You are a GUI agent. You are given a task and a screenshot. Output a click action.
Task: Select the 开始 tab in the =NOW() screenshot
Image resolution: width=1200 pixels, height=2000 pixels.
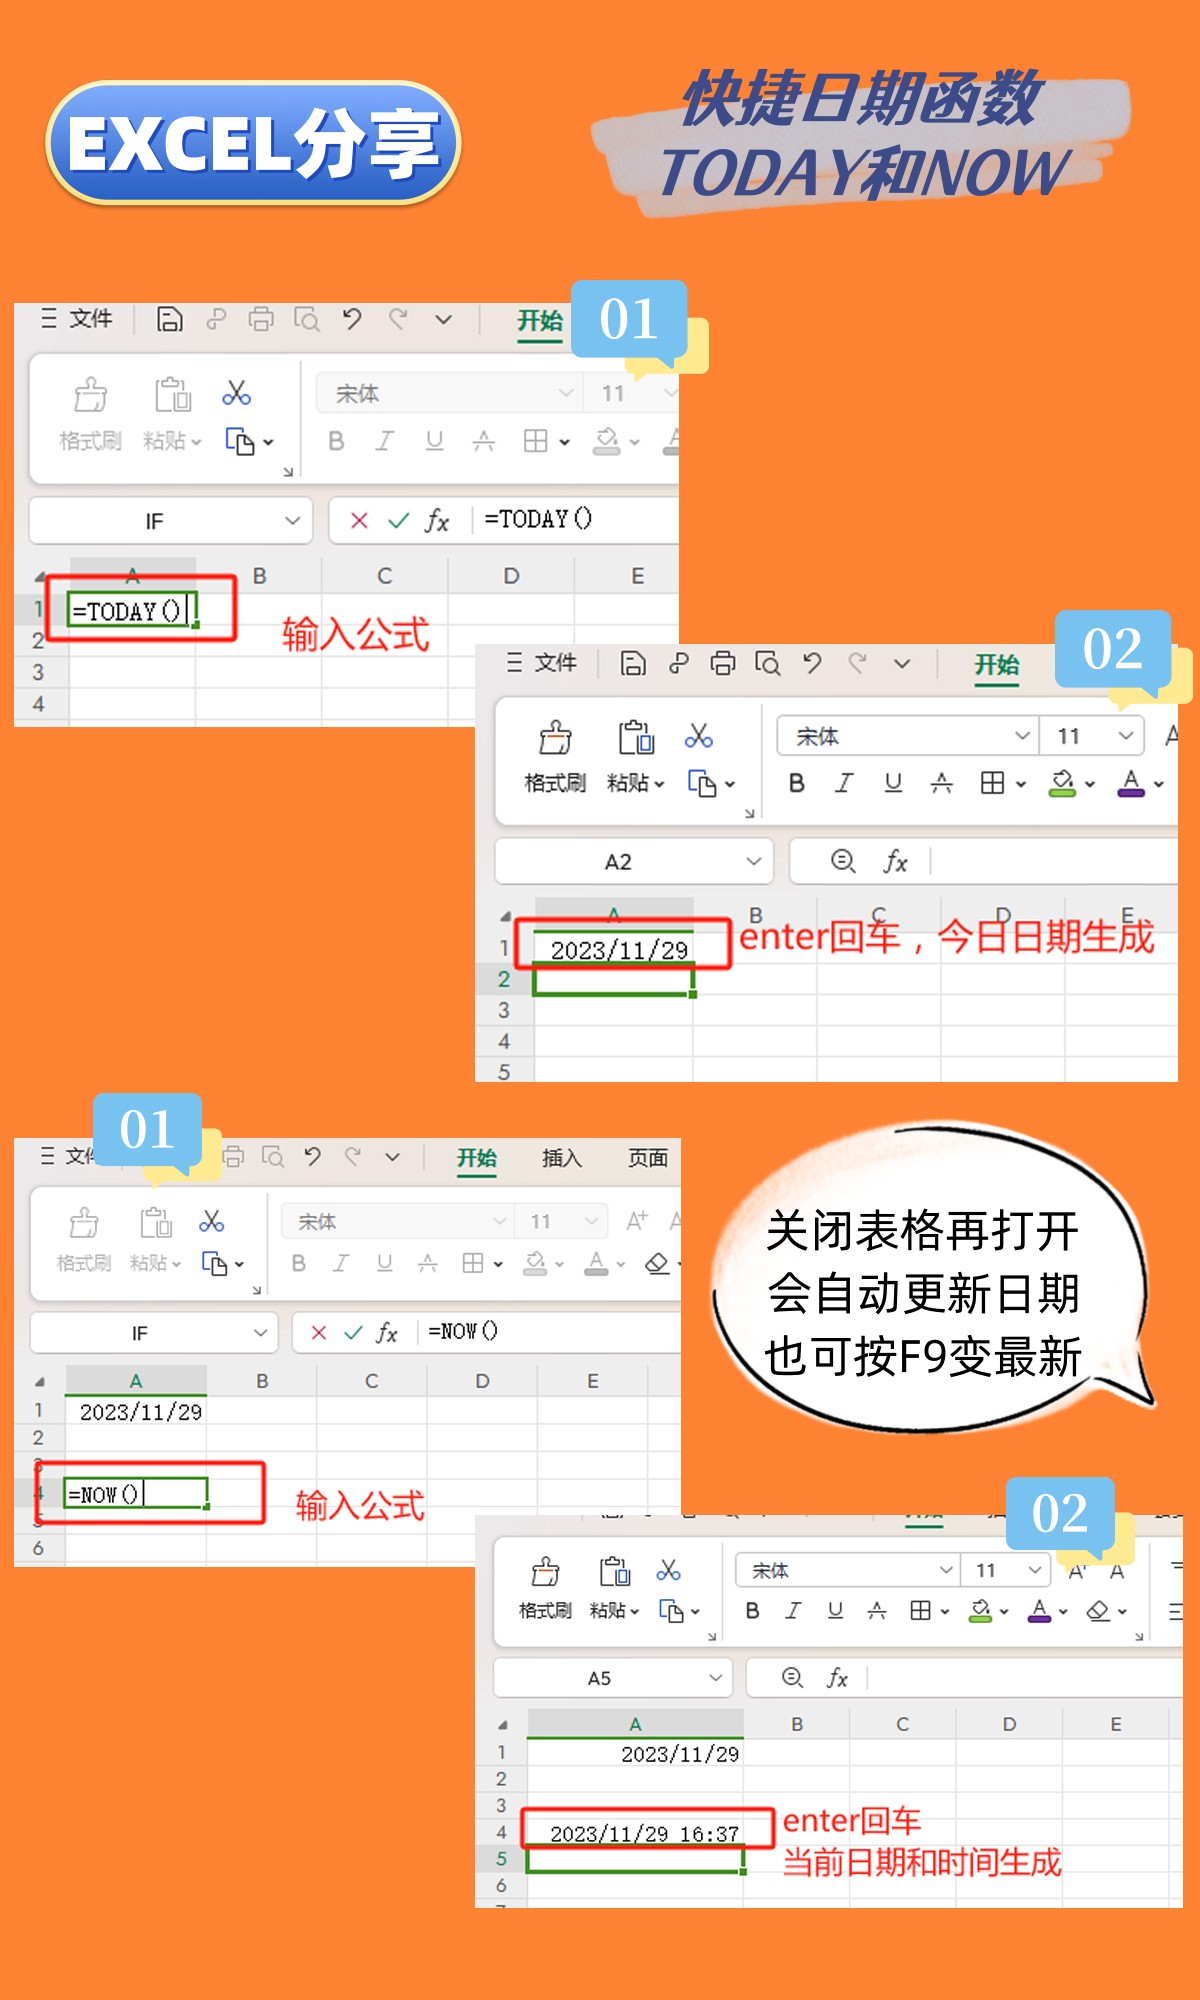point(477,1158)
